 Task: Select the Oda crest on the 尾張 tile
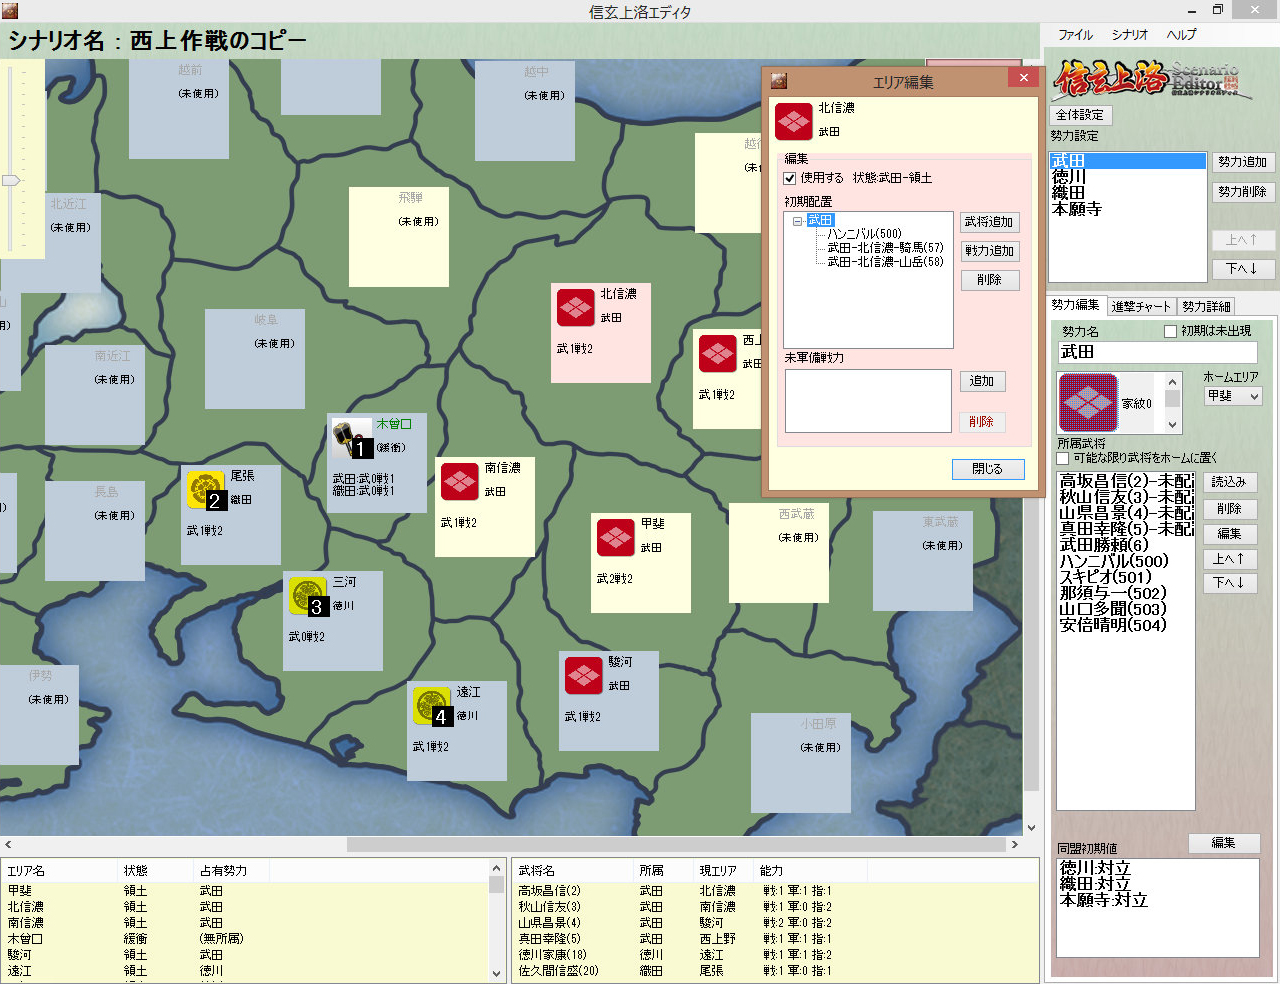coord(205,489)
